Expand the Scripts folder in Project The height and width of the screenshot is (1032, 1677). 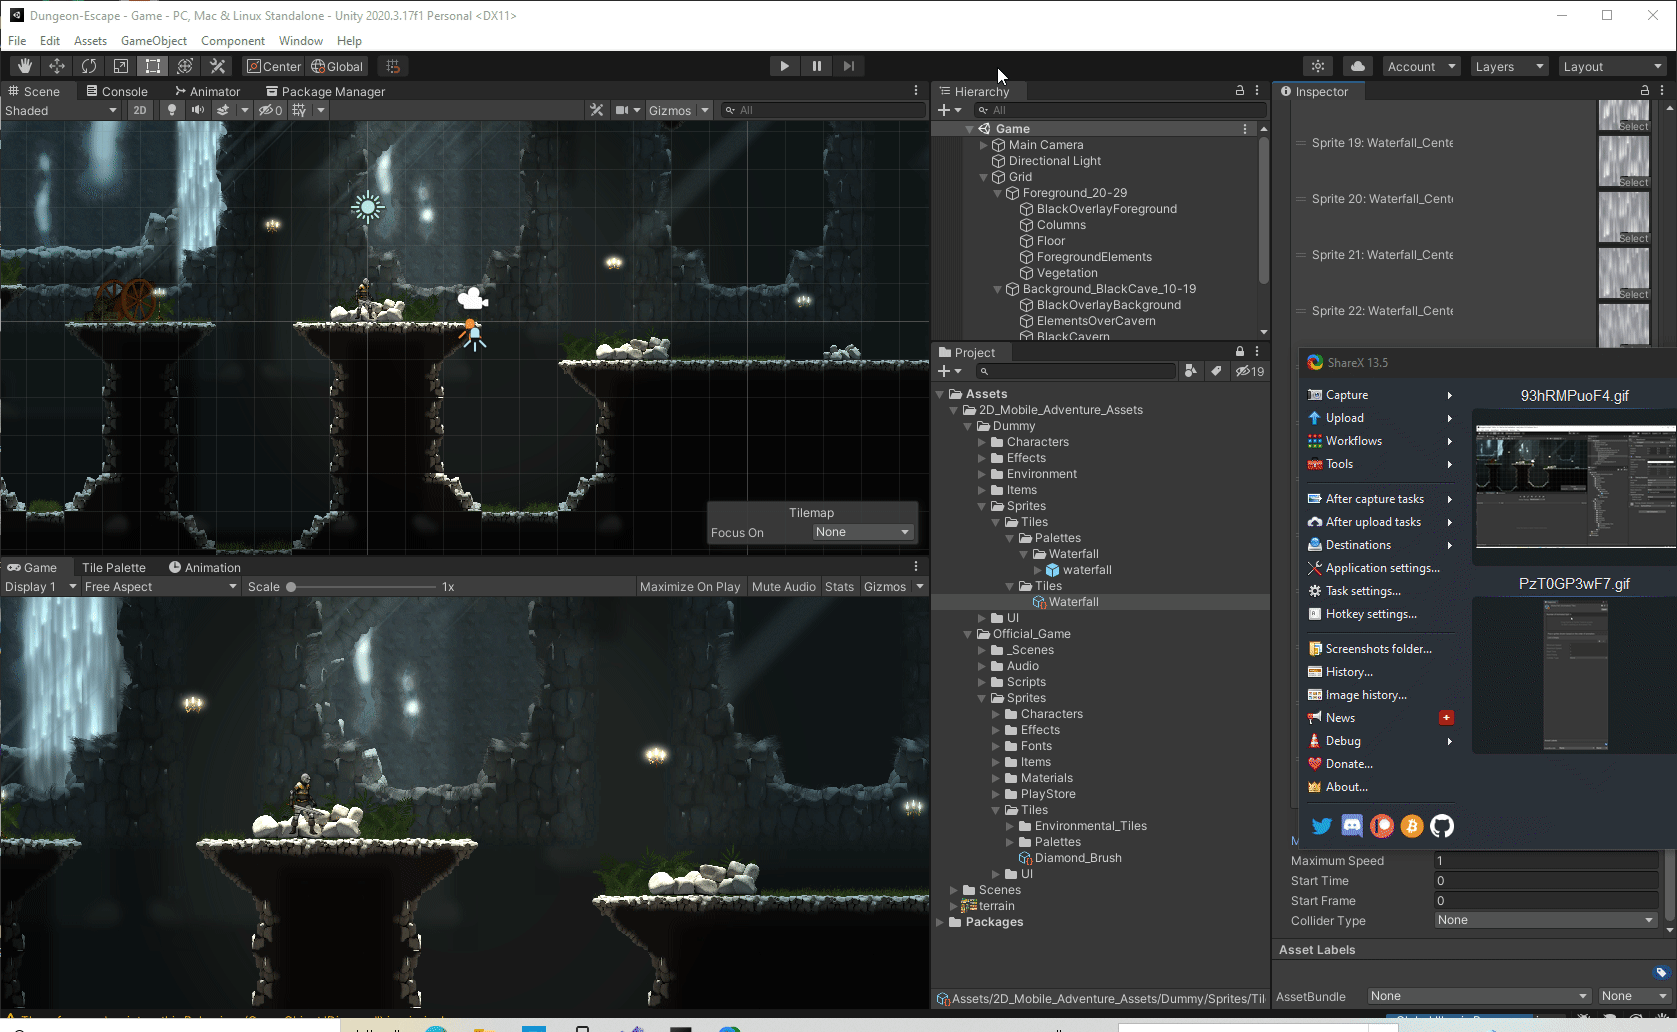coord(982,682)
